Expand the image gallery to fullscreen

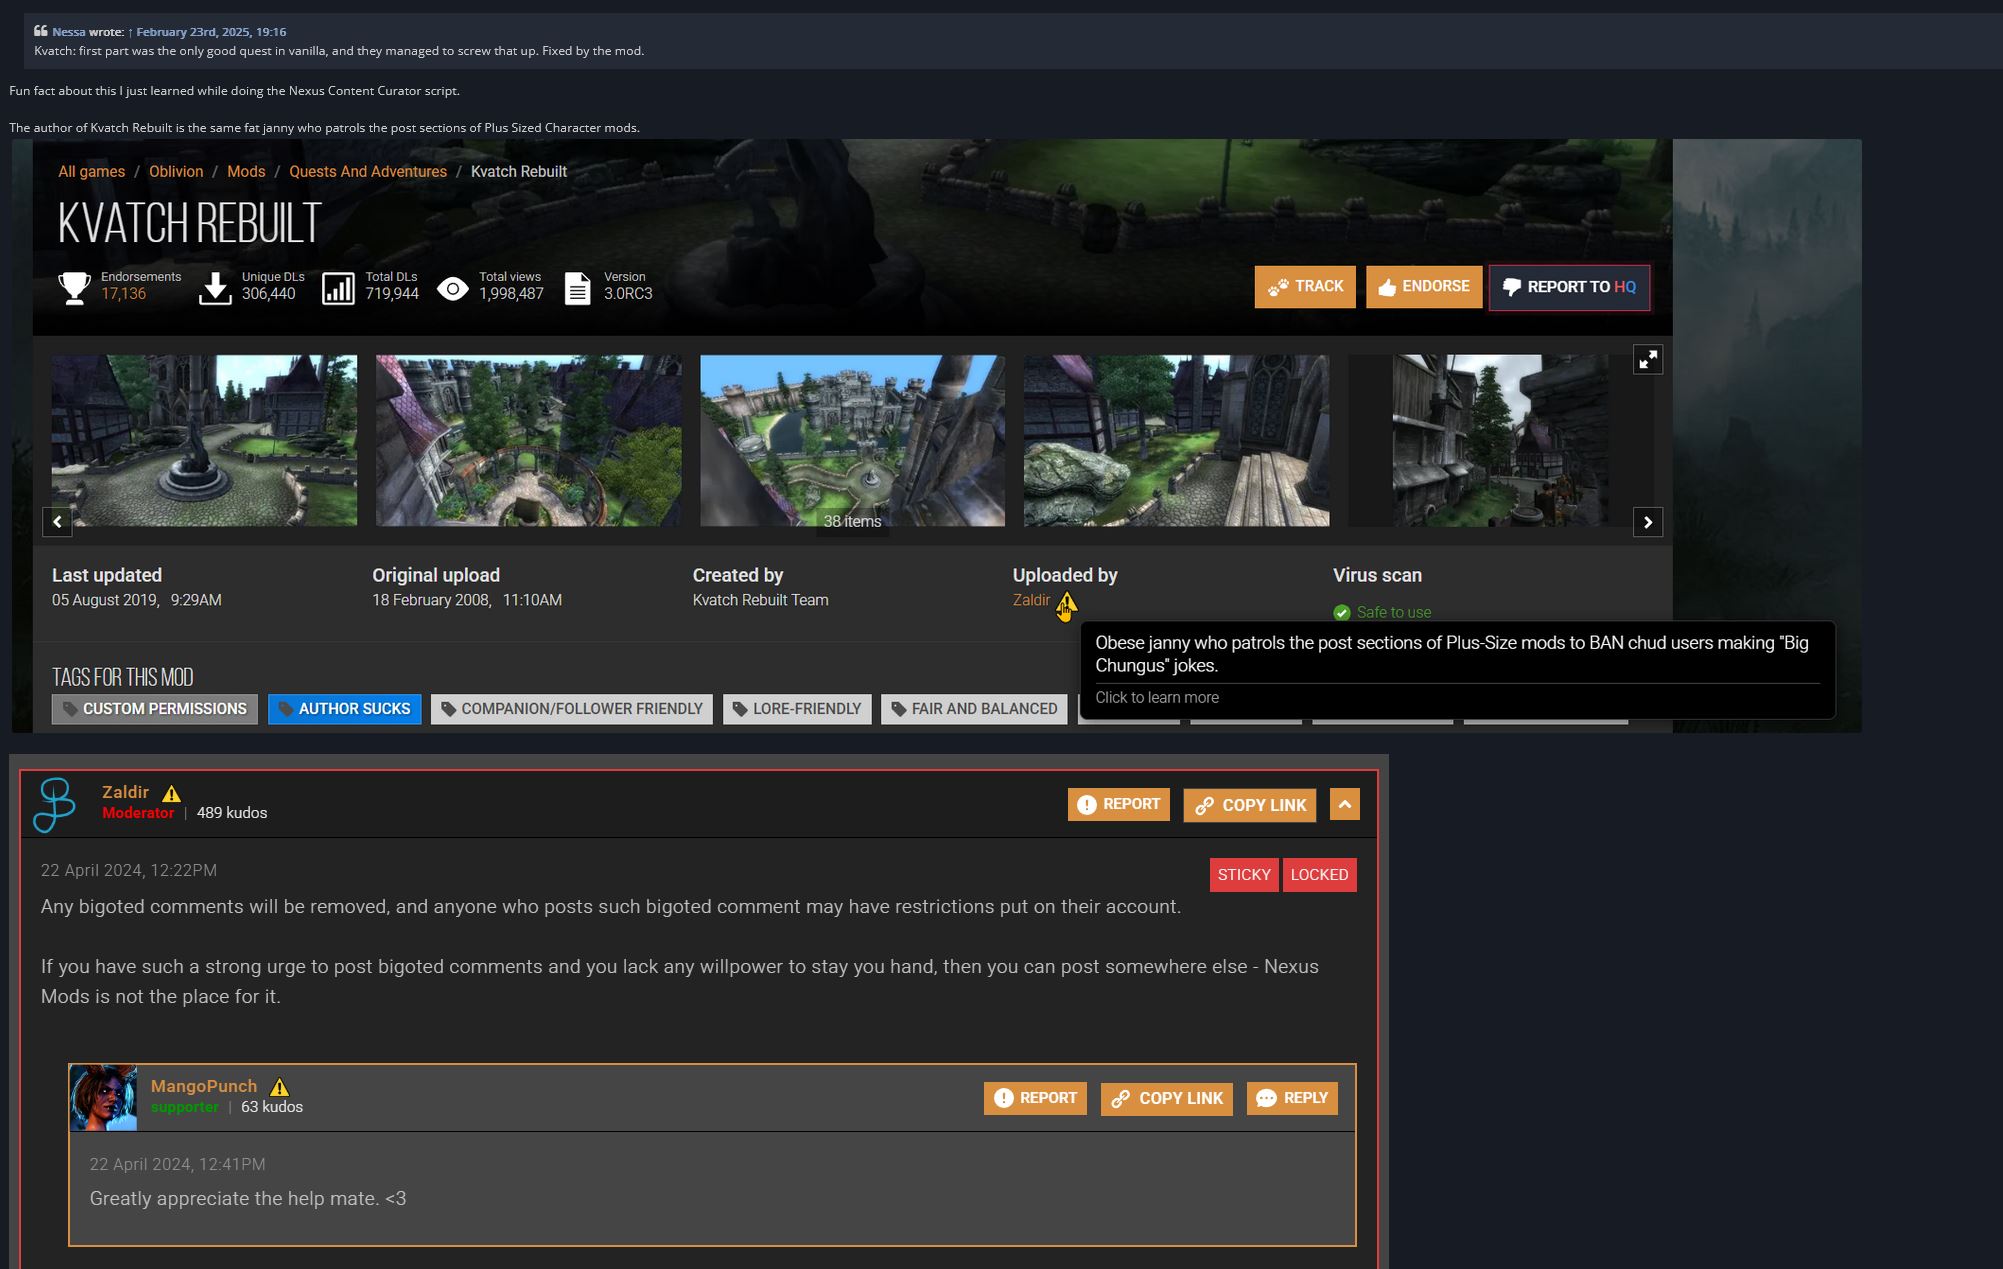click(1647, 360)
